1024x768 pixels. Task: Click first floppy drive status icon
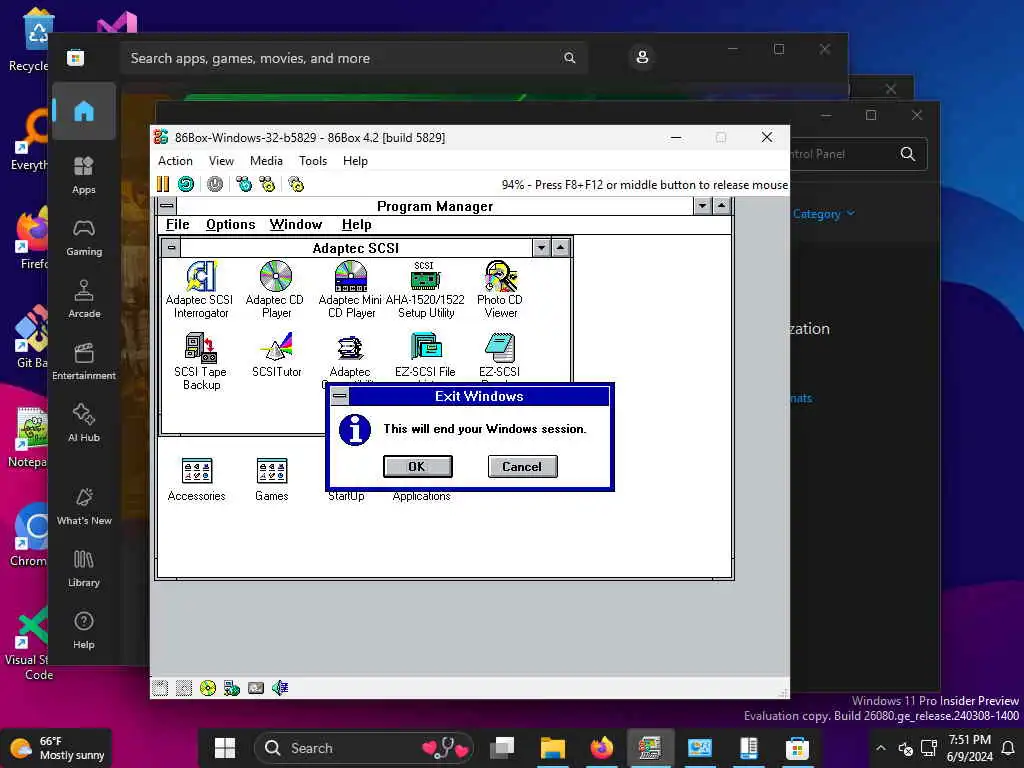(x=160, y=688)
